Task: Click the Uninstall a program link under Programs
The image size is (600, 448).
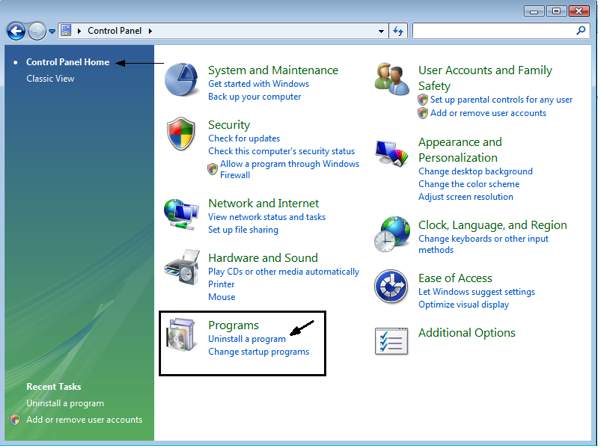Action: pos(246,339)
